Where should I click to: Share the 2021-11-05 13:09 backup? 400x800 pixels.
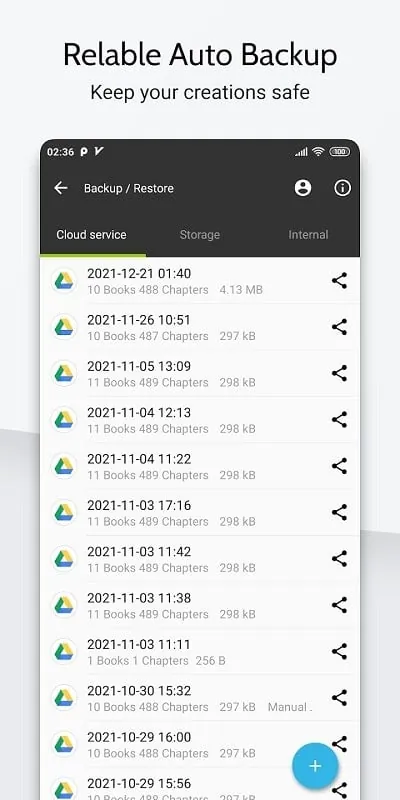[x=339, y=373]
